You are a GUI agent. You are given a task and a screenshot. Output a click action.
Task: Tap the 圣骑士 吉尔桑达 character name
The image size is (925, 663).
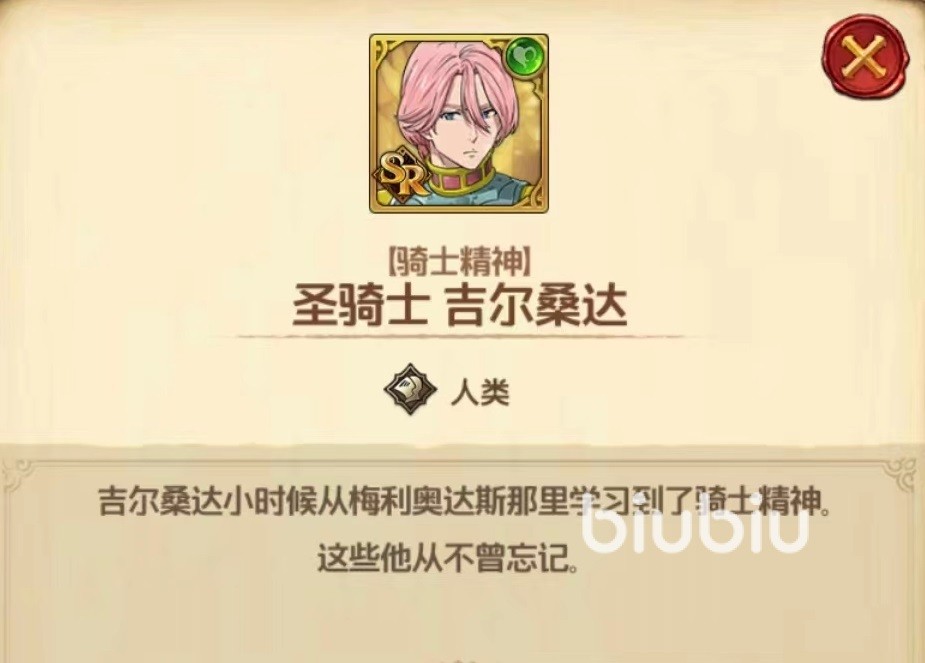pos(459,305)
